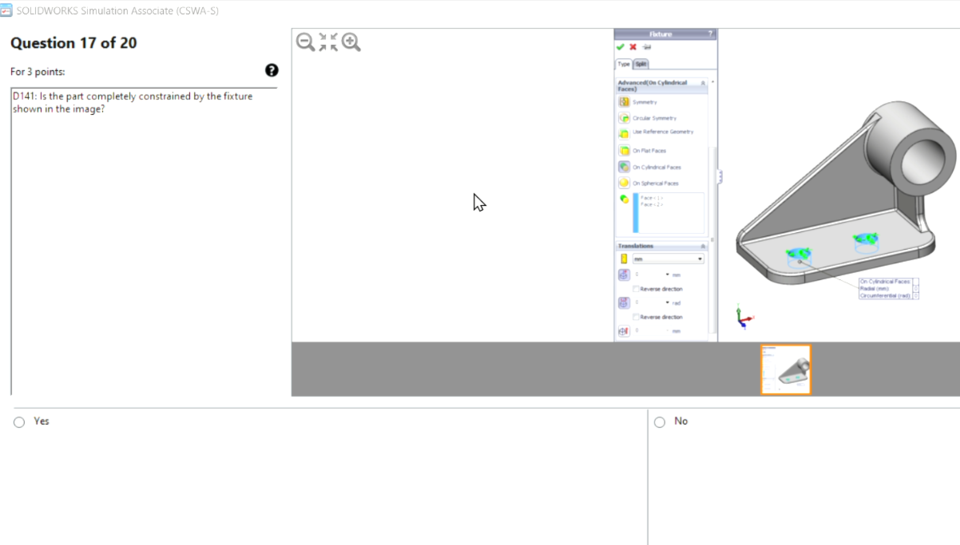Click the zoom in magnifier icon
This screenshot has width=960, height=545.
click(351, 42)
